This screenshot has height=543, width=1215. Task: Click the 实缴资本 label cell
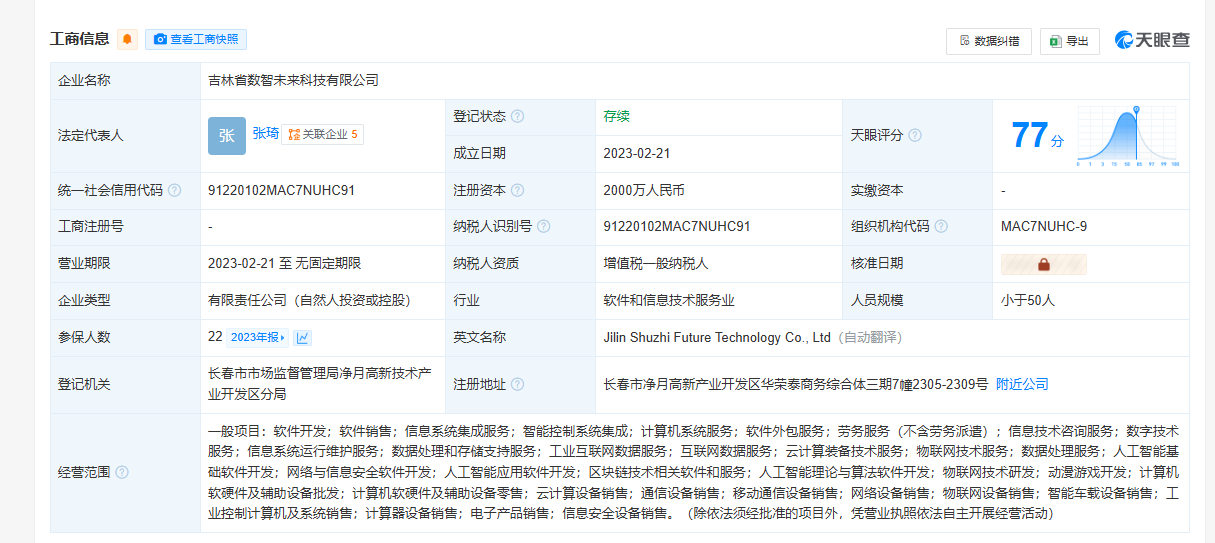pyautogui.click(x=917, y=190)
